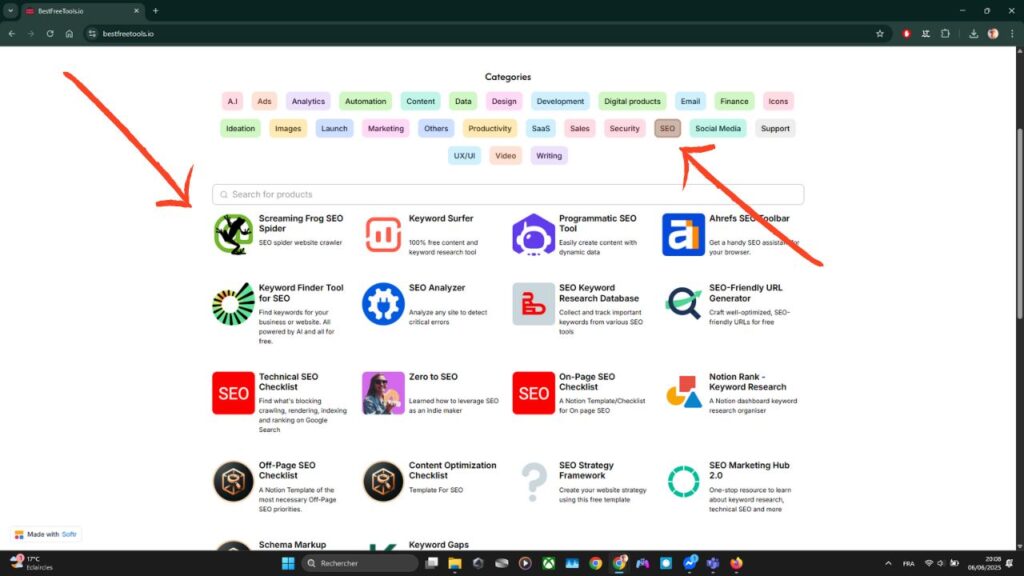Image resolution: width=1024 pixels, height=576 pixels.
Task: Select the Support category tag
Action: 775,129
